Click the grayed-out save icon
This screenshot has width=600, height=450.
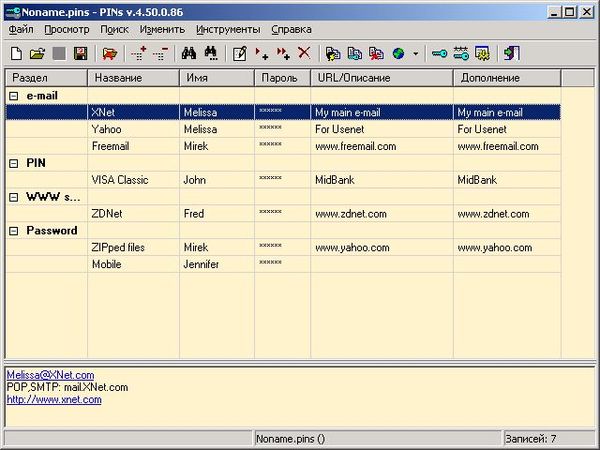pos(59,54)
